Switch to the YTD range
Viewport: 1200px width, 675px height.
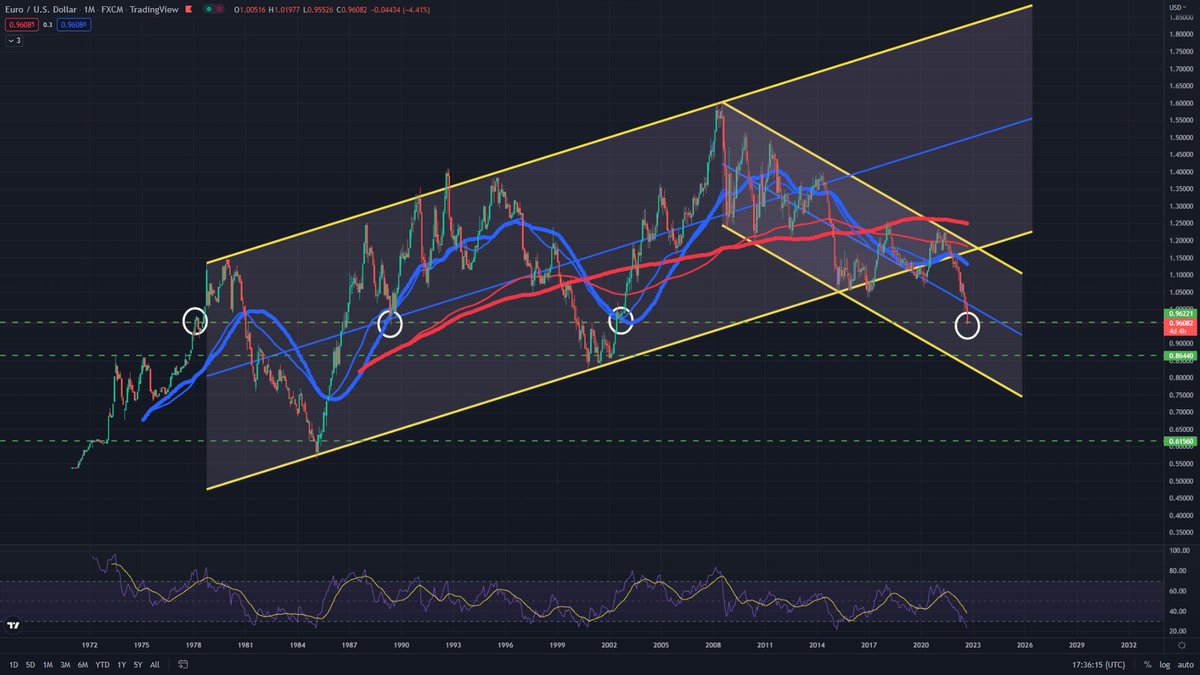(x=102, y=664)
